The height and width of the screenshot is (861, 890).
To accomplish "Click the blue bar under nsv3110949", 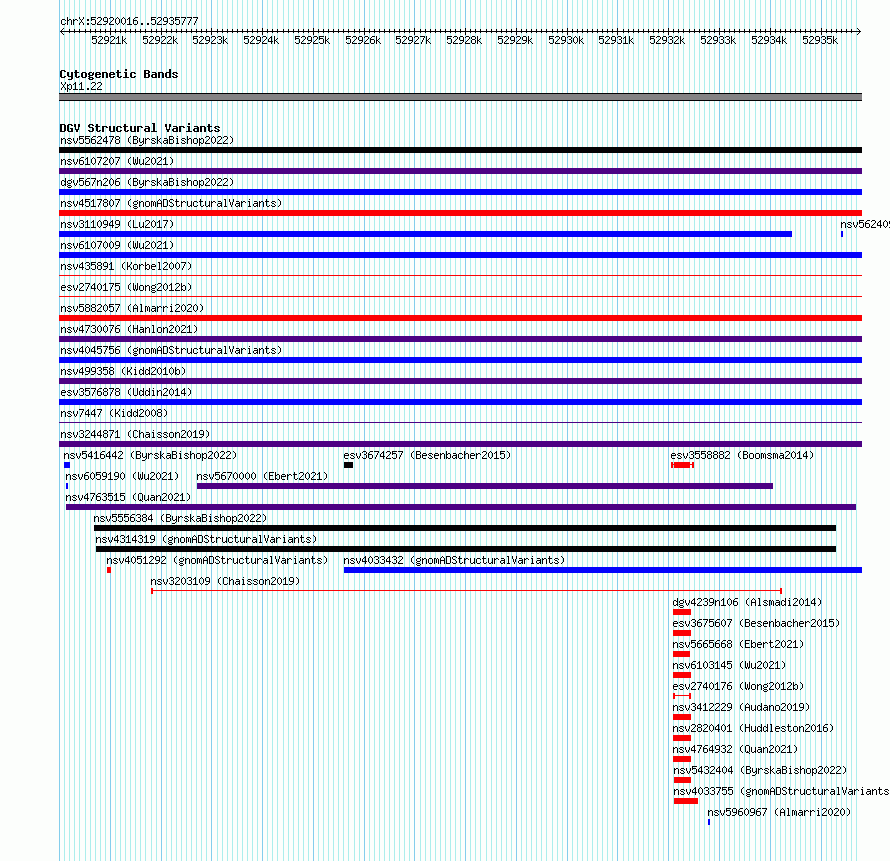I will pos(426,234).
